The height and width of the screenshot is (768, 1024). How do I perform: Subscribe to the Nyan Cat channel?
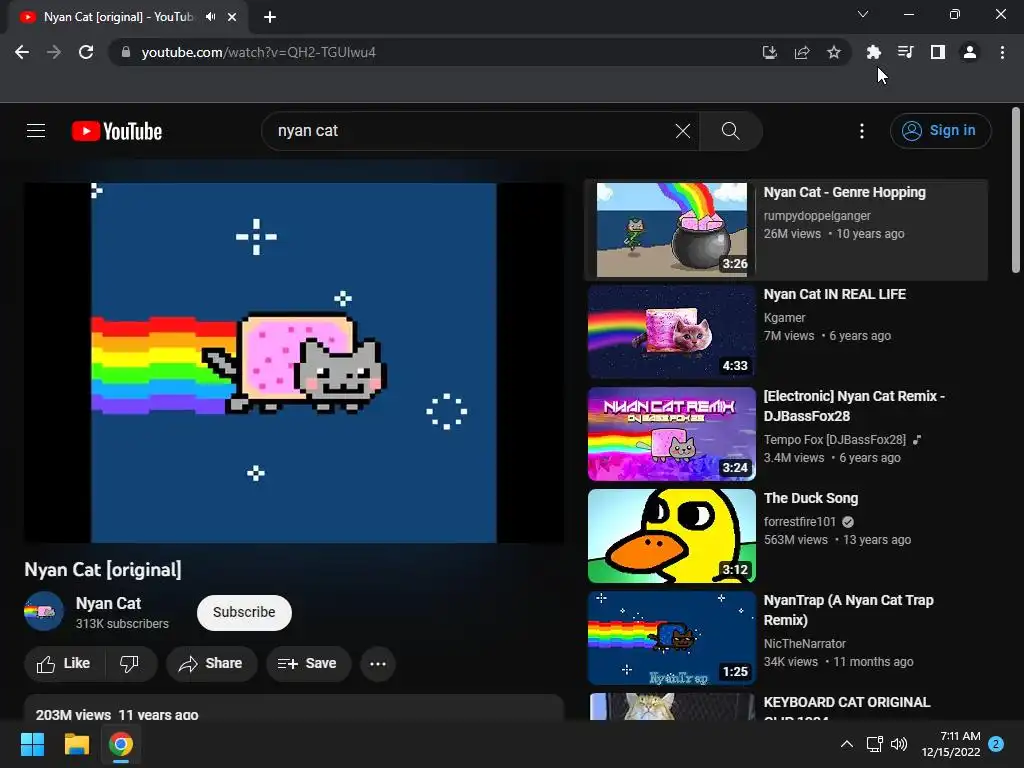pos(244,613)
